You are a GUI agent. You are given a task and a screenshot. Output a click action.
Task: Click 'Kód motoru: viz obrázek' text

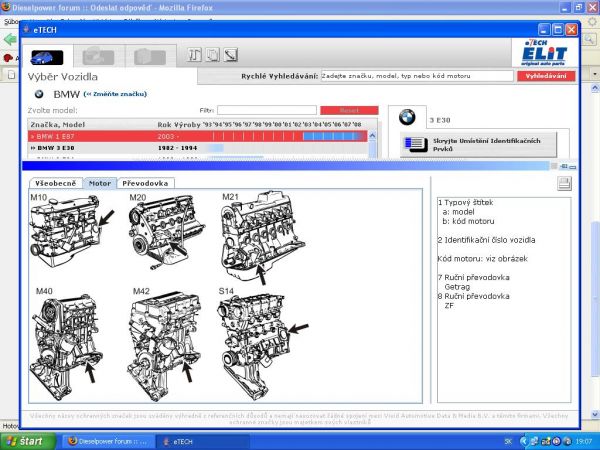[x=483, y=259]
